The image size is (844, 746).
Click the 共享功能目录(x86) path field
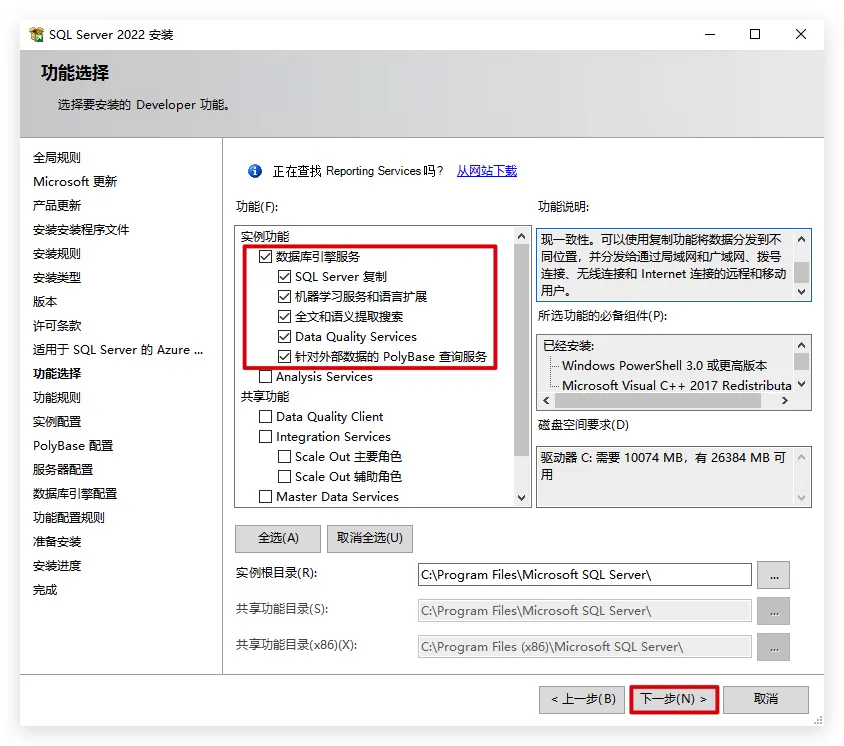click(x=585, y=646)
